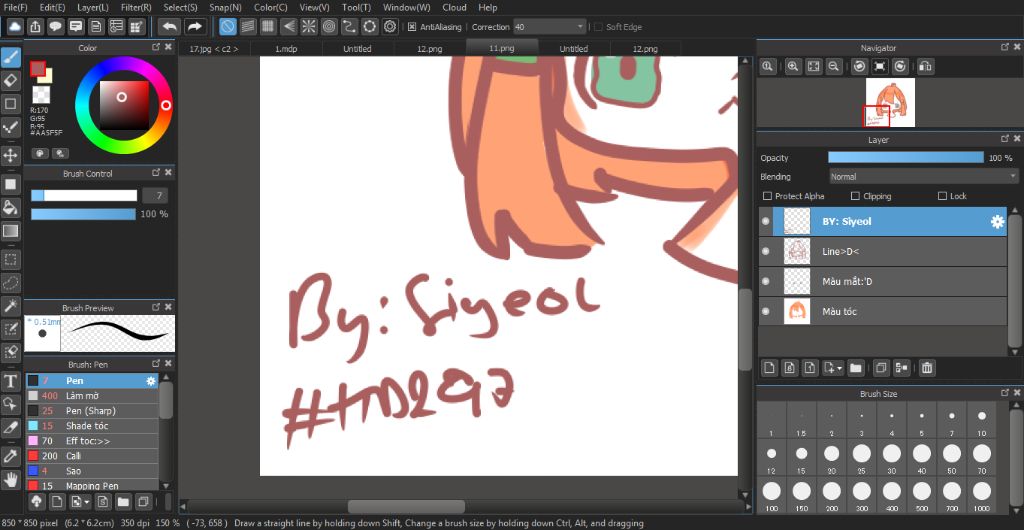Viewport: 1024px width, 530px height.
Task: Hide the Màu mắt:'D layer
Action: pyautogui.click(x=765, y=281)
